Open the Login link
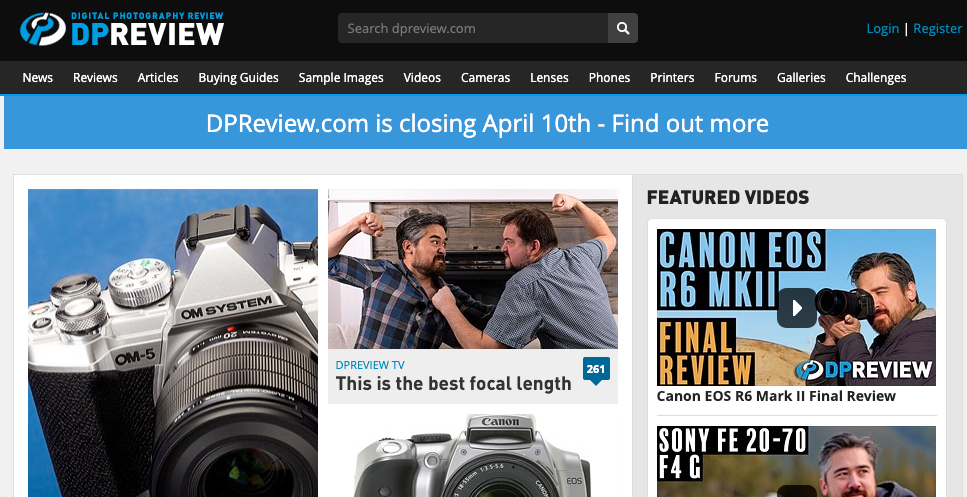967x497 pixels. pyautogui.click(x=882, y=28)
